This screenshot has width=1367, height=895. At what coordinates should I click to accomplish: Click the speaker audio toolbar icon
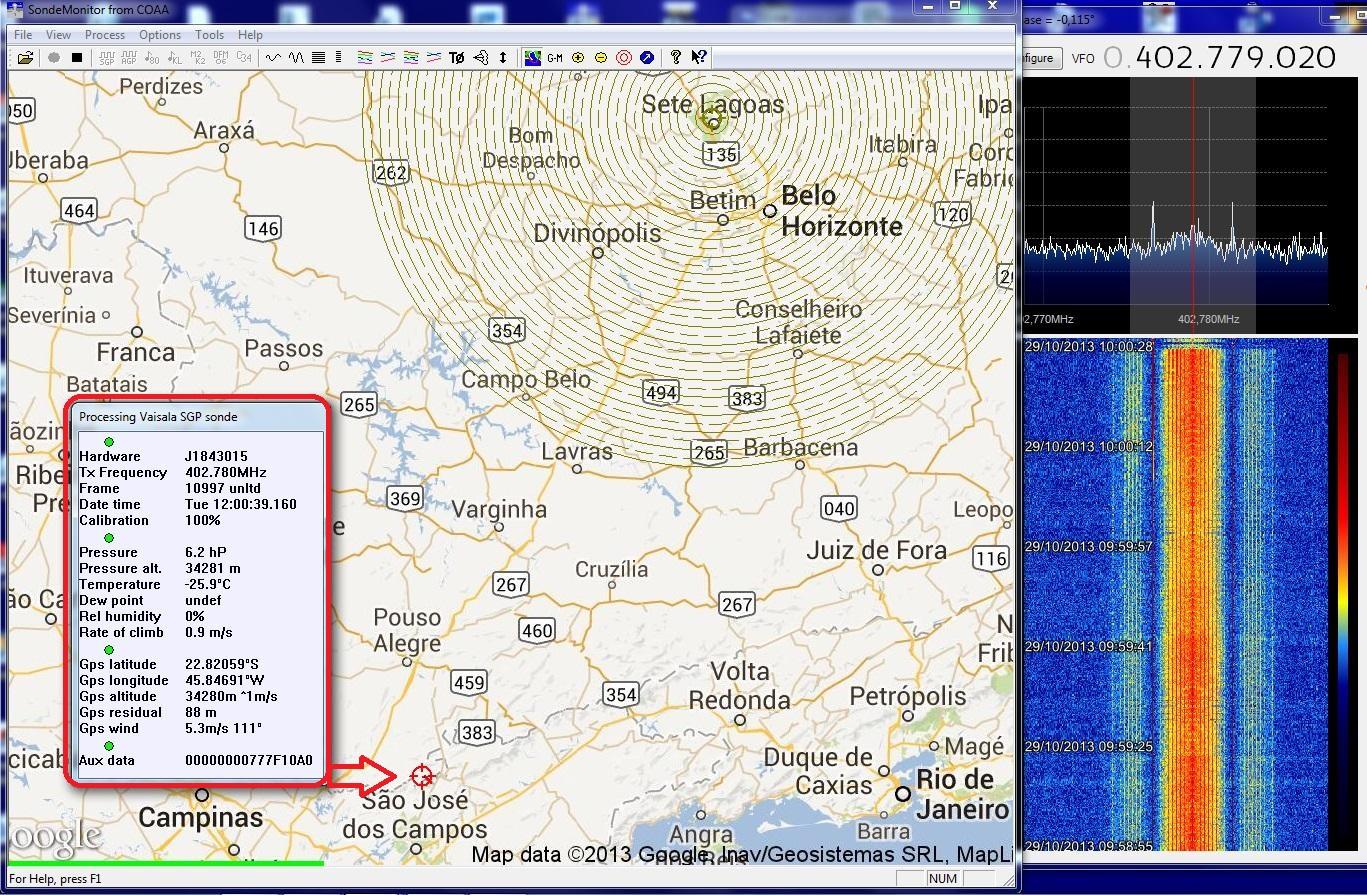pos(481,58)
